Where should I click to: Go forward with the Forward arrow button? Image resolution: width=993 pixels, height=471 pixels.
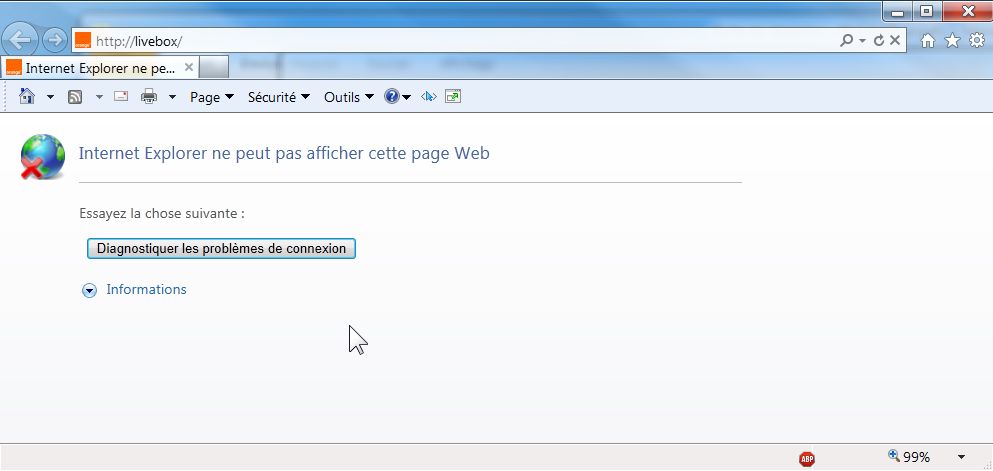(54, 41)
